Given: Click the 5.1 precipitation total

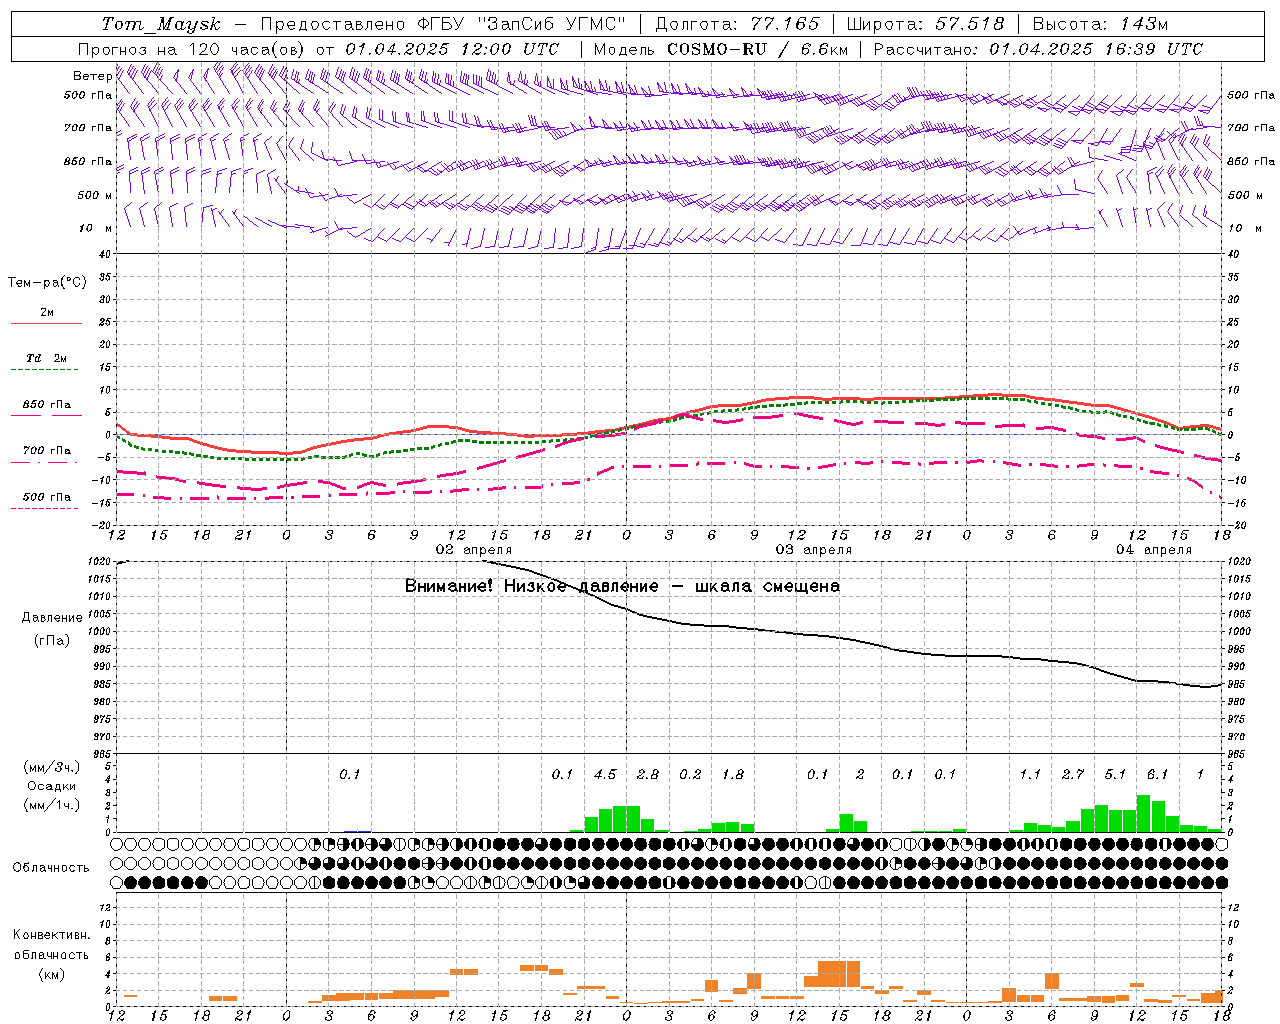Looking at the screenshot, I should (x=1115, y=774).
